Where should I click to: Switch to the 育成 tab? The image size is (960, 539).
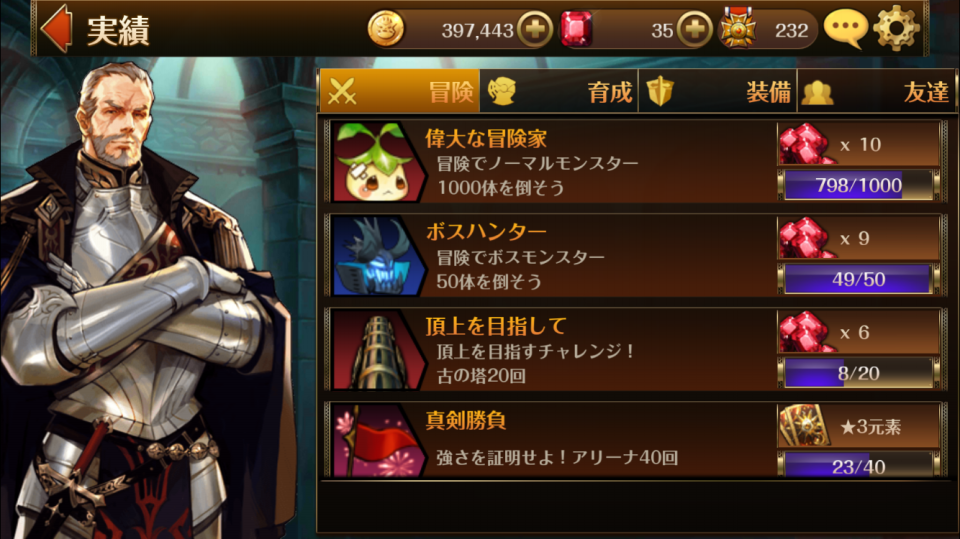tap(558, 92)
